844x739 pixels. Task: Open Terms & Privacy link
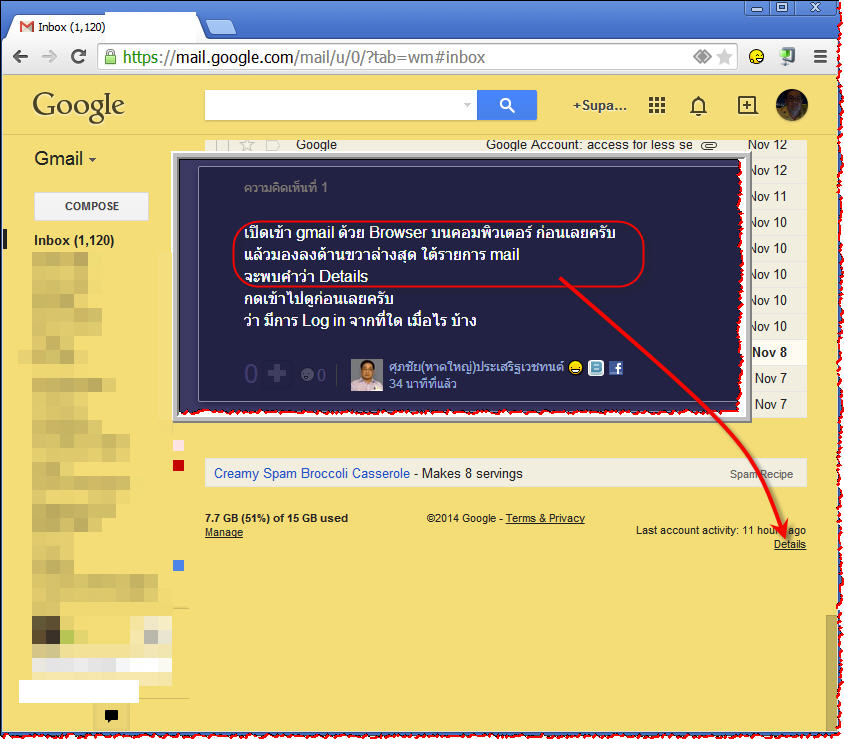545,518
